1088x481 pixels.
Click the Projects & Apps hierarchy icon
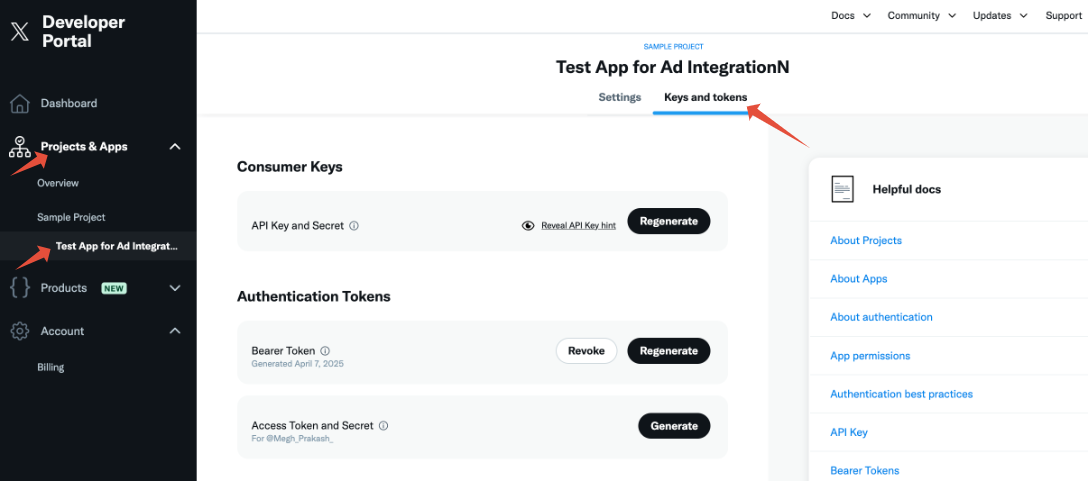pyautogui.click(x=19, y=146)
